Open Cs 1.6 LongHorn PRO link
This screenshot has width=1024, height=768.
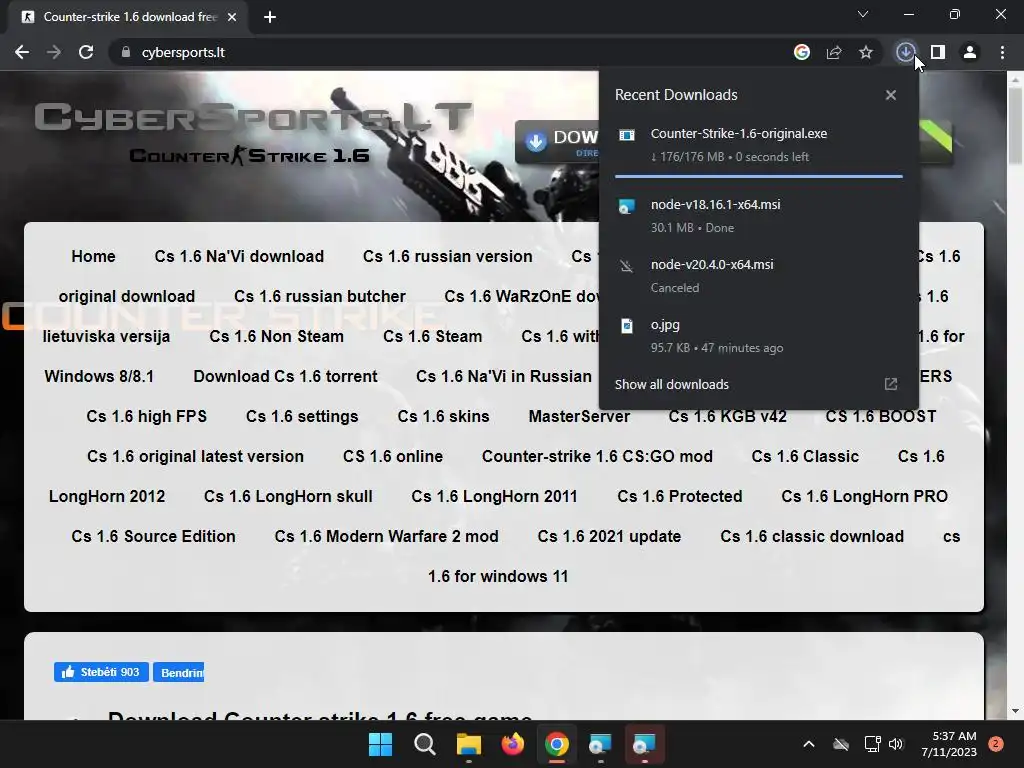coord(864,496)
